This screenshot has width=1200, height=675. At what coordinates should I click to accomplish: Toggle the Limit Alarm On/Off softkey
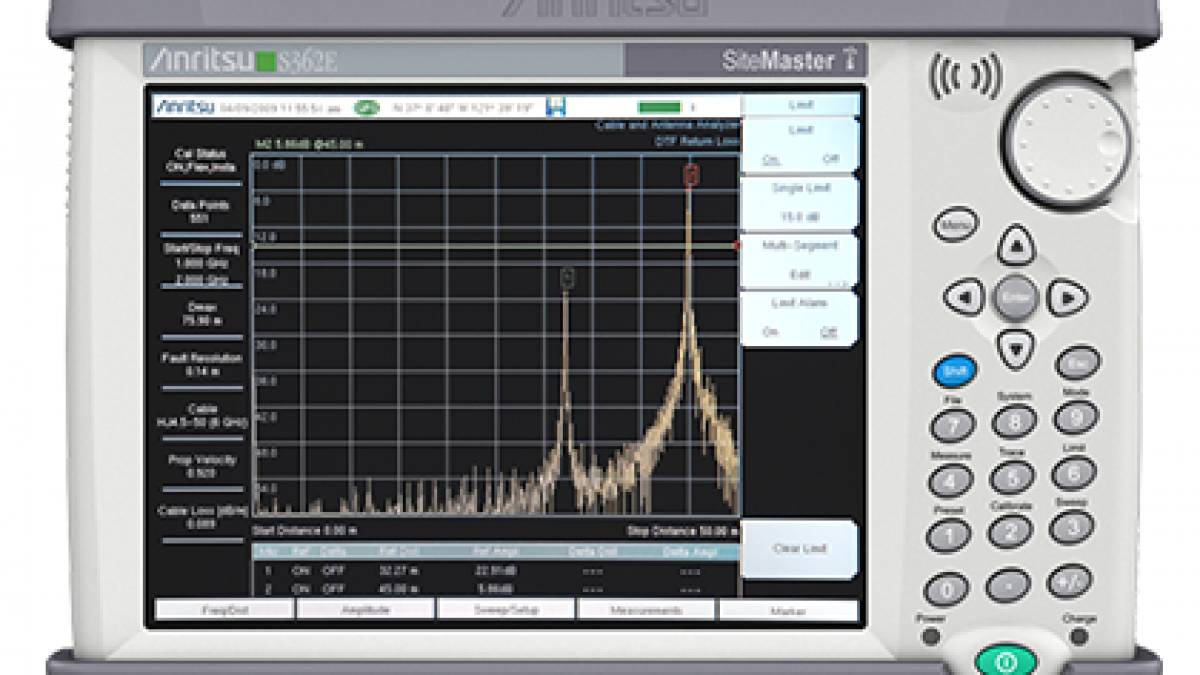click(x=800, y=318)
